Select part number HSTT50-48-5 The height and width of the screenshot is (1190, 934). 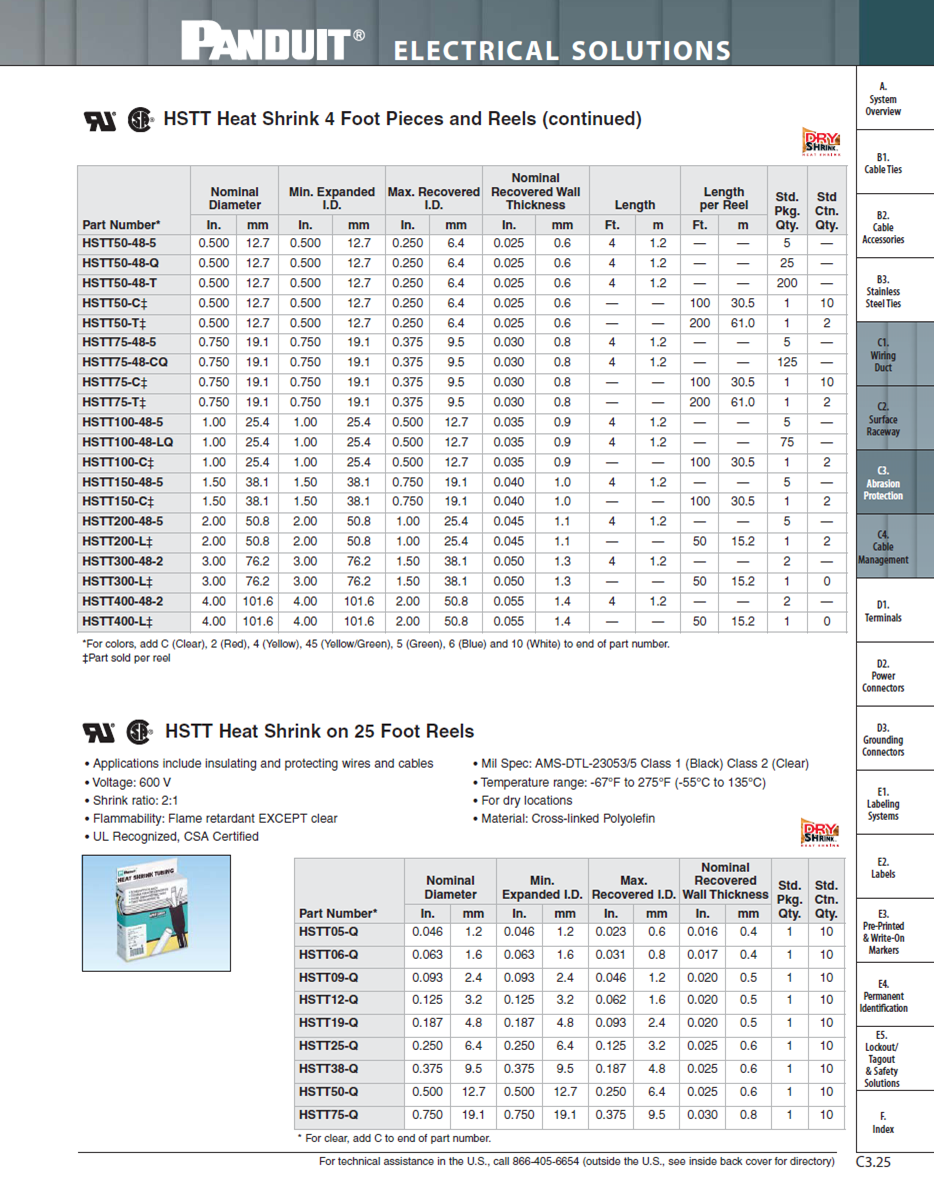point(119,244)
